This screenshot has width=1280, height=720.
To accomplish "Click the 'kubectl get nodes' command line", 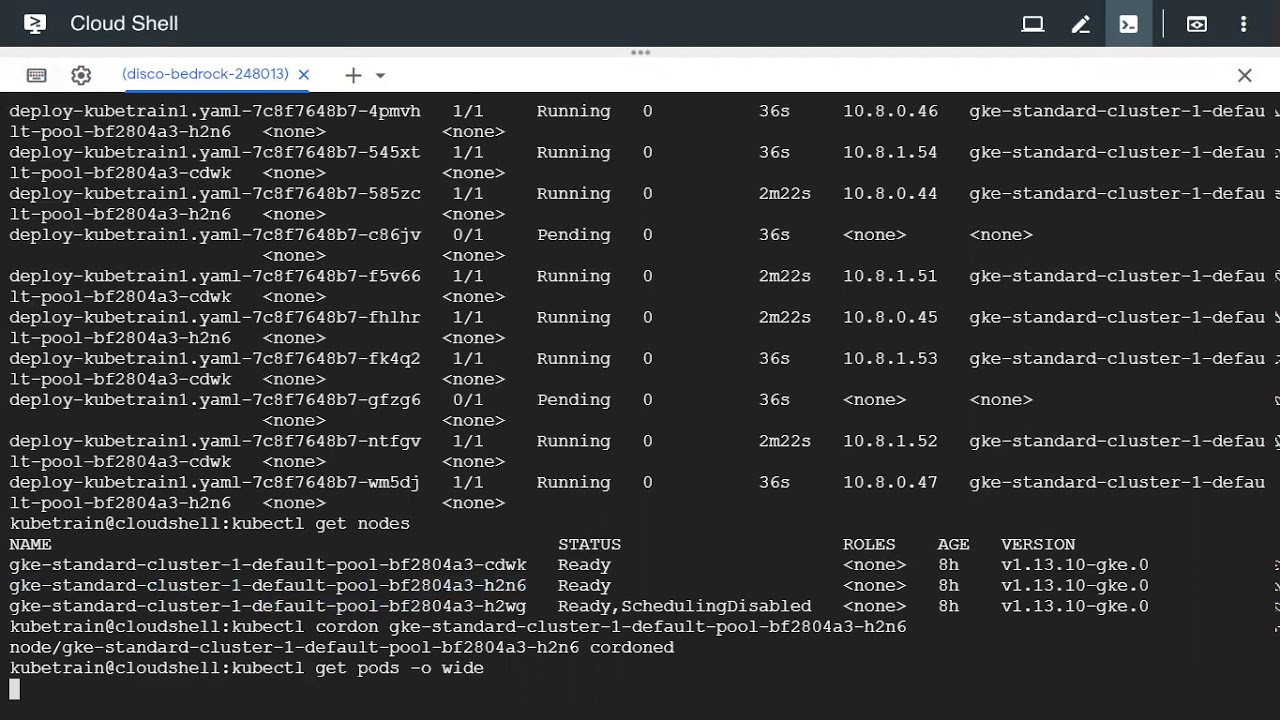I will pos(210,524).
